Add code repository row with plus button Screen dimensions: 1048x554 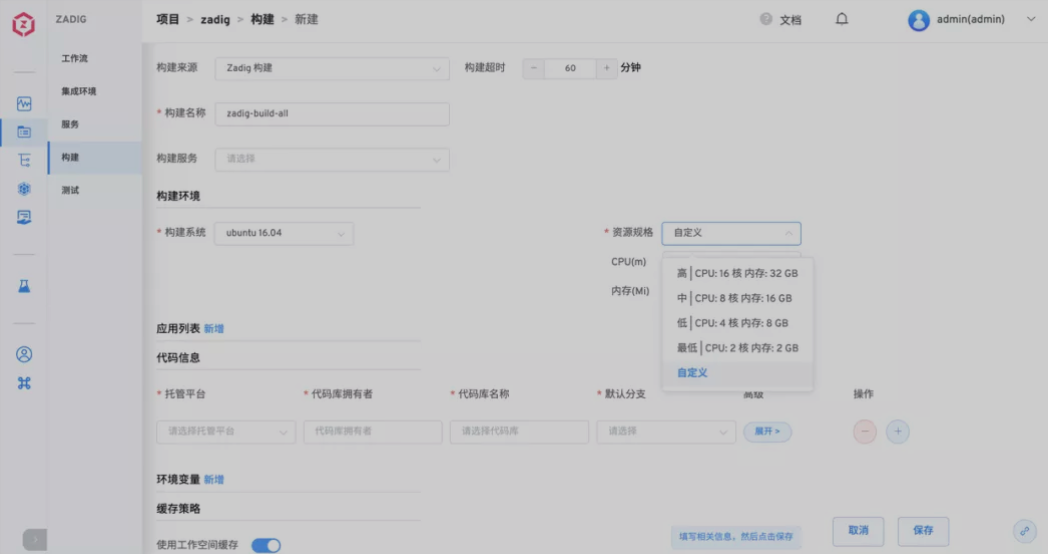898,432
